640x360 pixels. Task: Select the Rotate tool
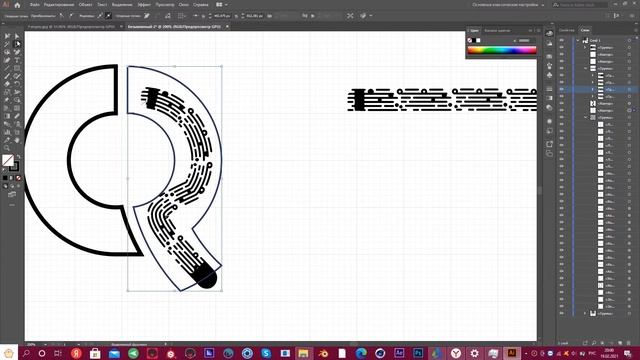(17, 84)
